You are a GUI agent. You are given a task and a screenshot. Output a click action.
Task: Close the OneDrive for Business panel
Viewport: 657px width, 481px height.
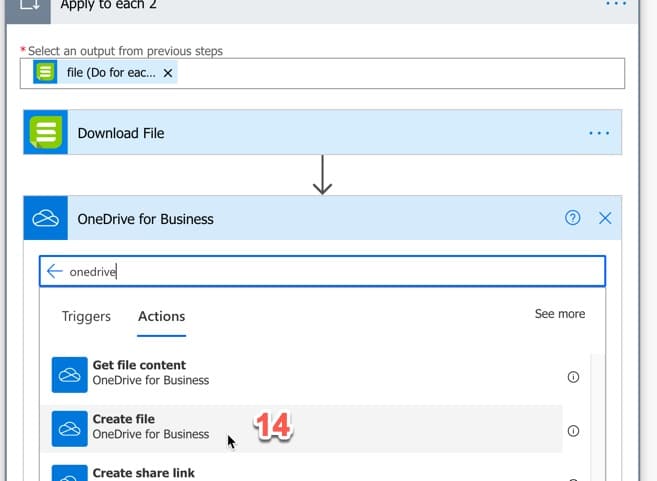(605, 218)
